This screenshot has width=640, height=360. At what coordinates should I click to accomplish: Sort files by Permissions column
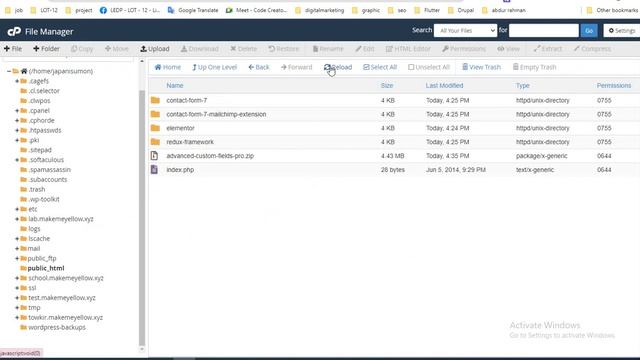coord(614,85)
